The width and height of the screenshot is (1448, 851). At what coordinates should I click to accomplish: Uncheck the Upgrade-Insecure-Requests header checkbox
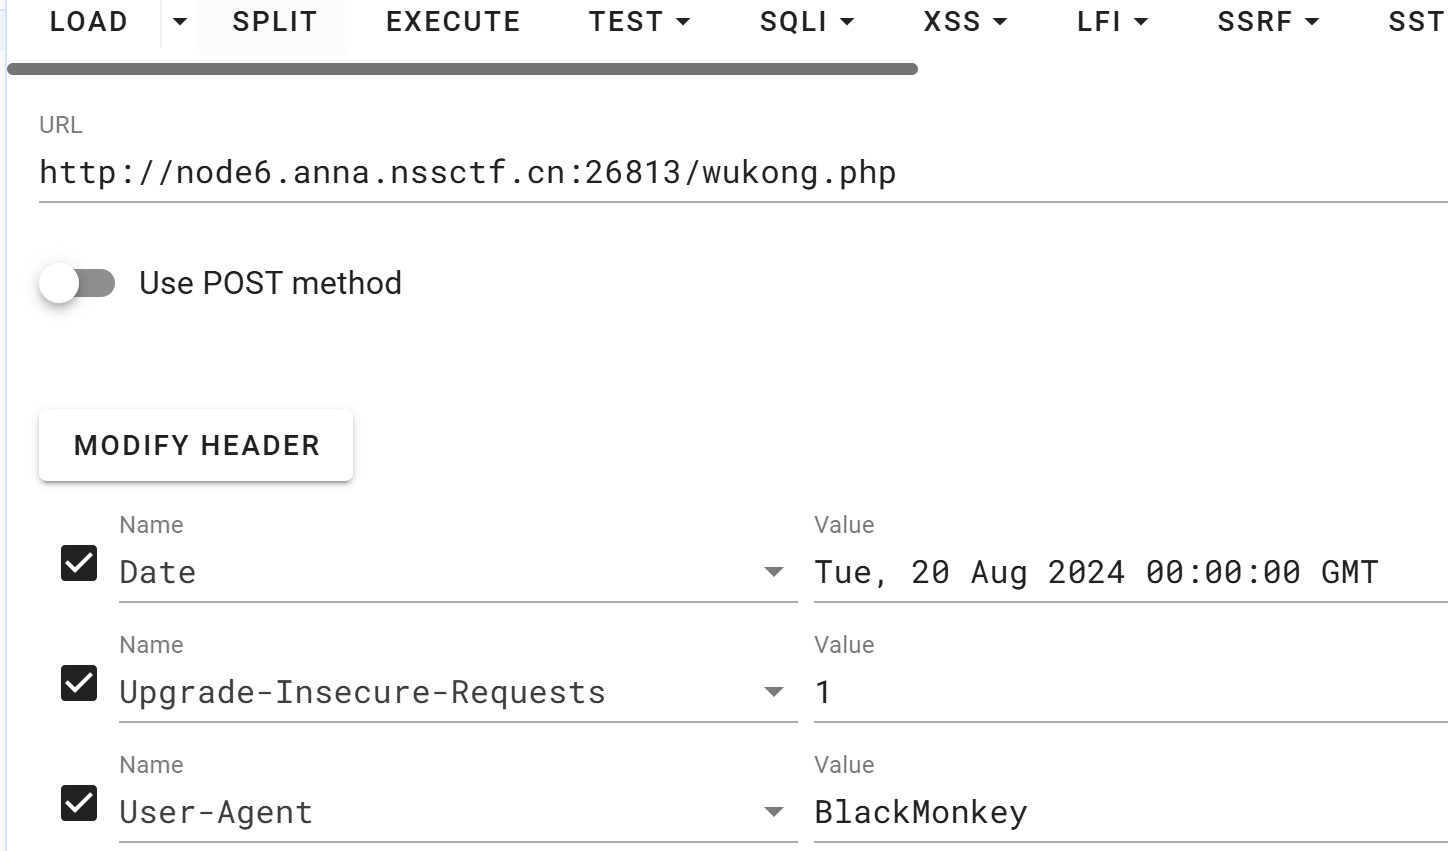coord(79,683)
